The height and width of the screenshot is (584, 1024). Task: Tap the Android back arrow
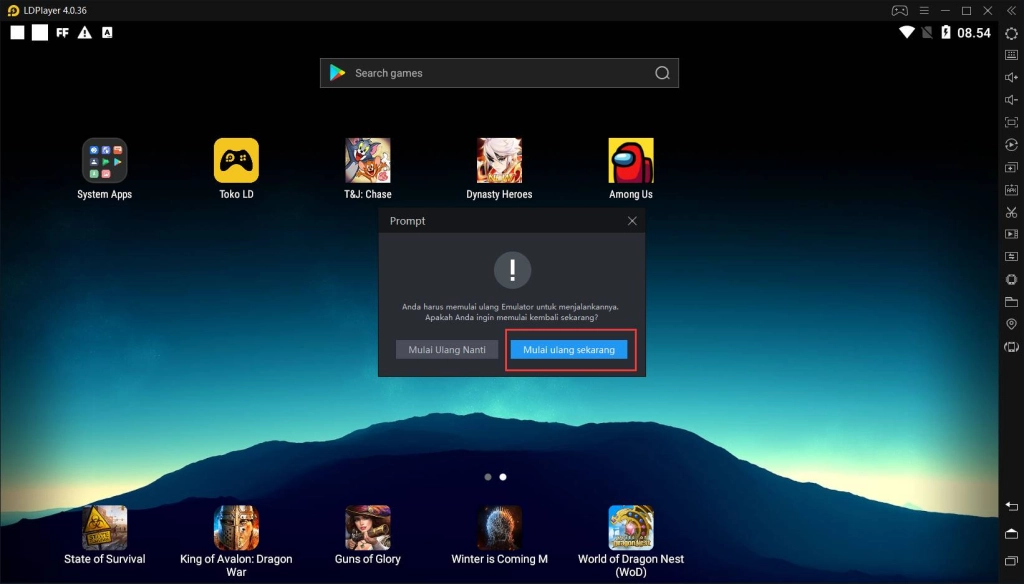click(x=1011, y=506)
